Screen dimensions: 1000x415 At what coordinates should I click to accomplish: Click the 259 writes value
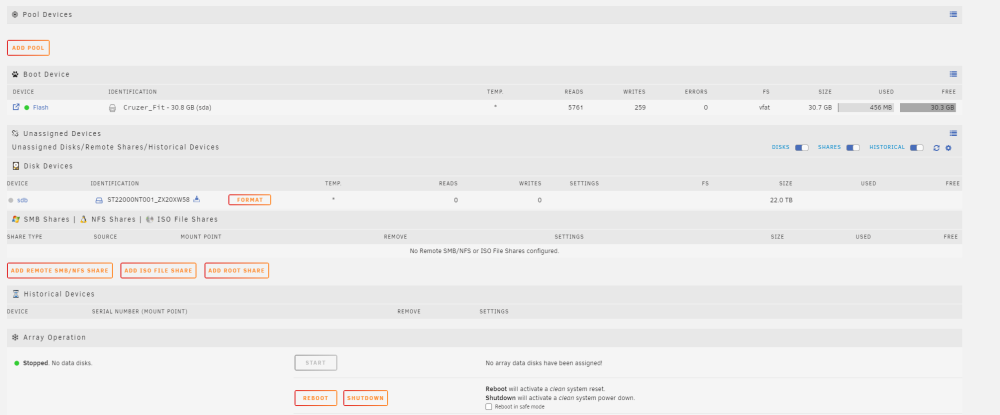tap(640, 108)
